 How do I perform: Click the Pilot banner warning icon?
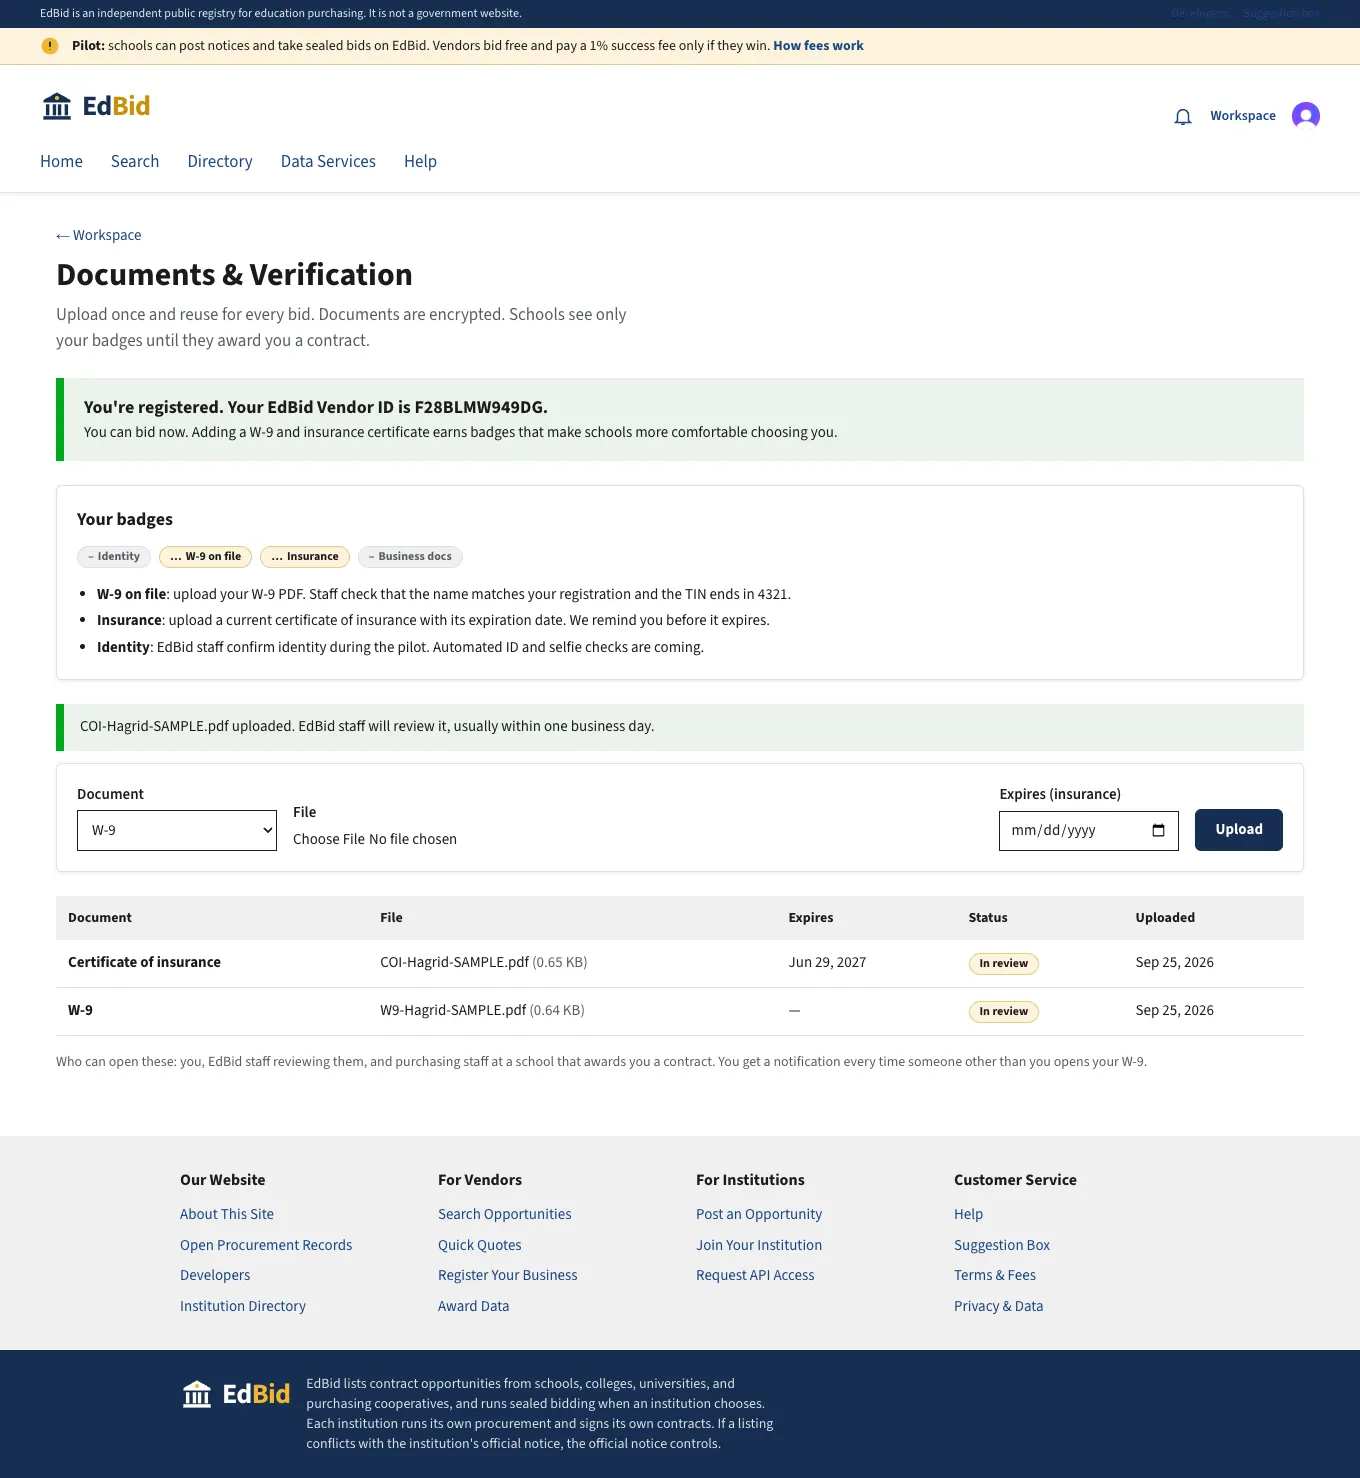(x=50, y=46)
